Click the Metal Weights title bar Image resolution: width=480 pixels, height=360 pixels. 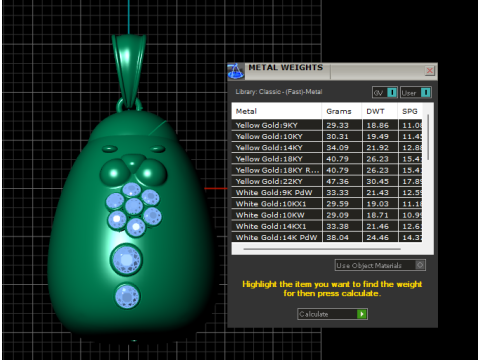coord(332,71)
